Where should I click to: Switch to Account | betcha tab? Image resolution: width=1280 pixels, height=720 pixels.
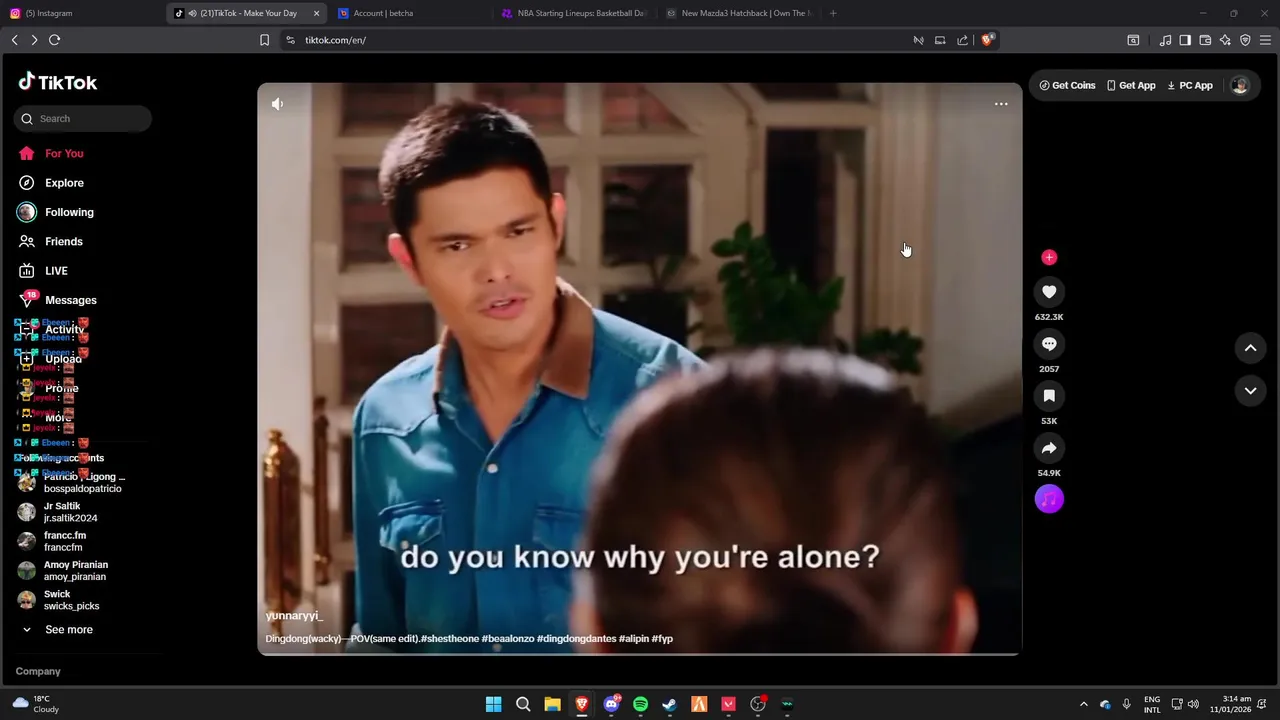410,13
